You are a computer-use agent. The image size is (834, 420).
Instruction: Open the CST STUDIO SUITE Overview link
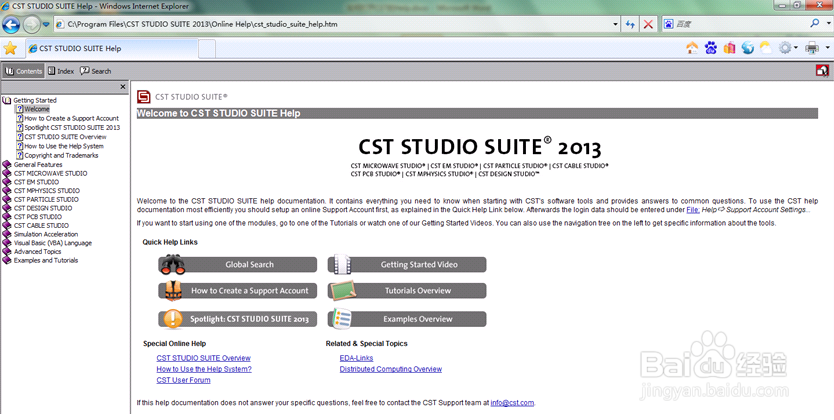click(204, 358)
